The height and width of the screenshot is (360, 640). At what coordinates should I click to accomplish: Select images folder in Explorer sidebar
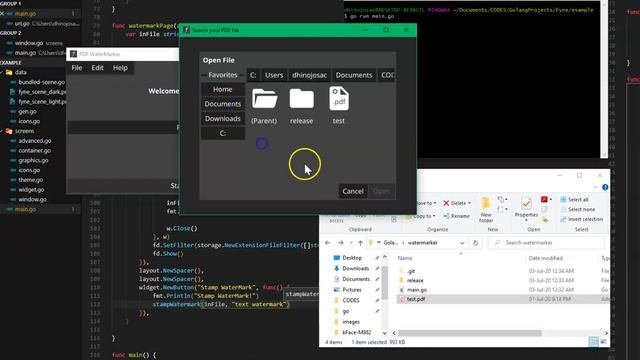347,322
